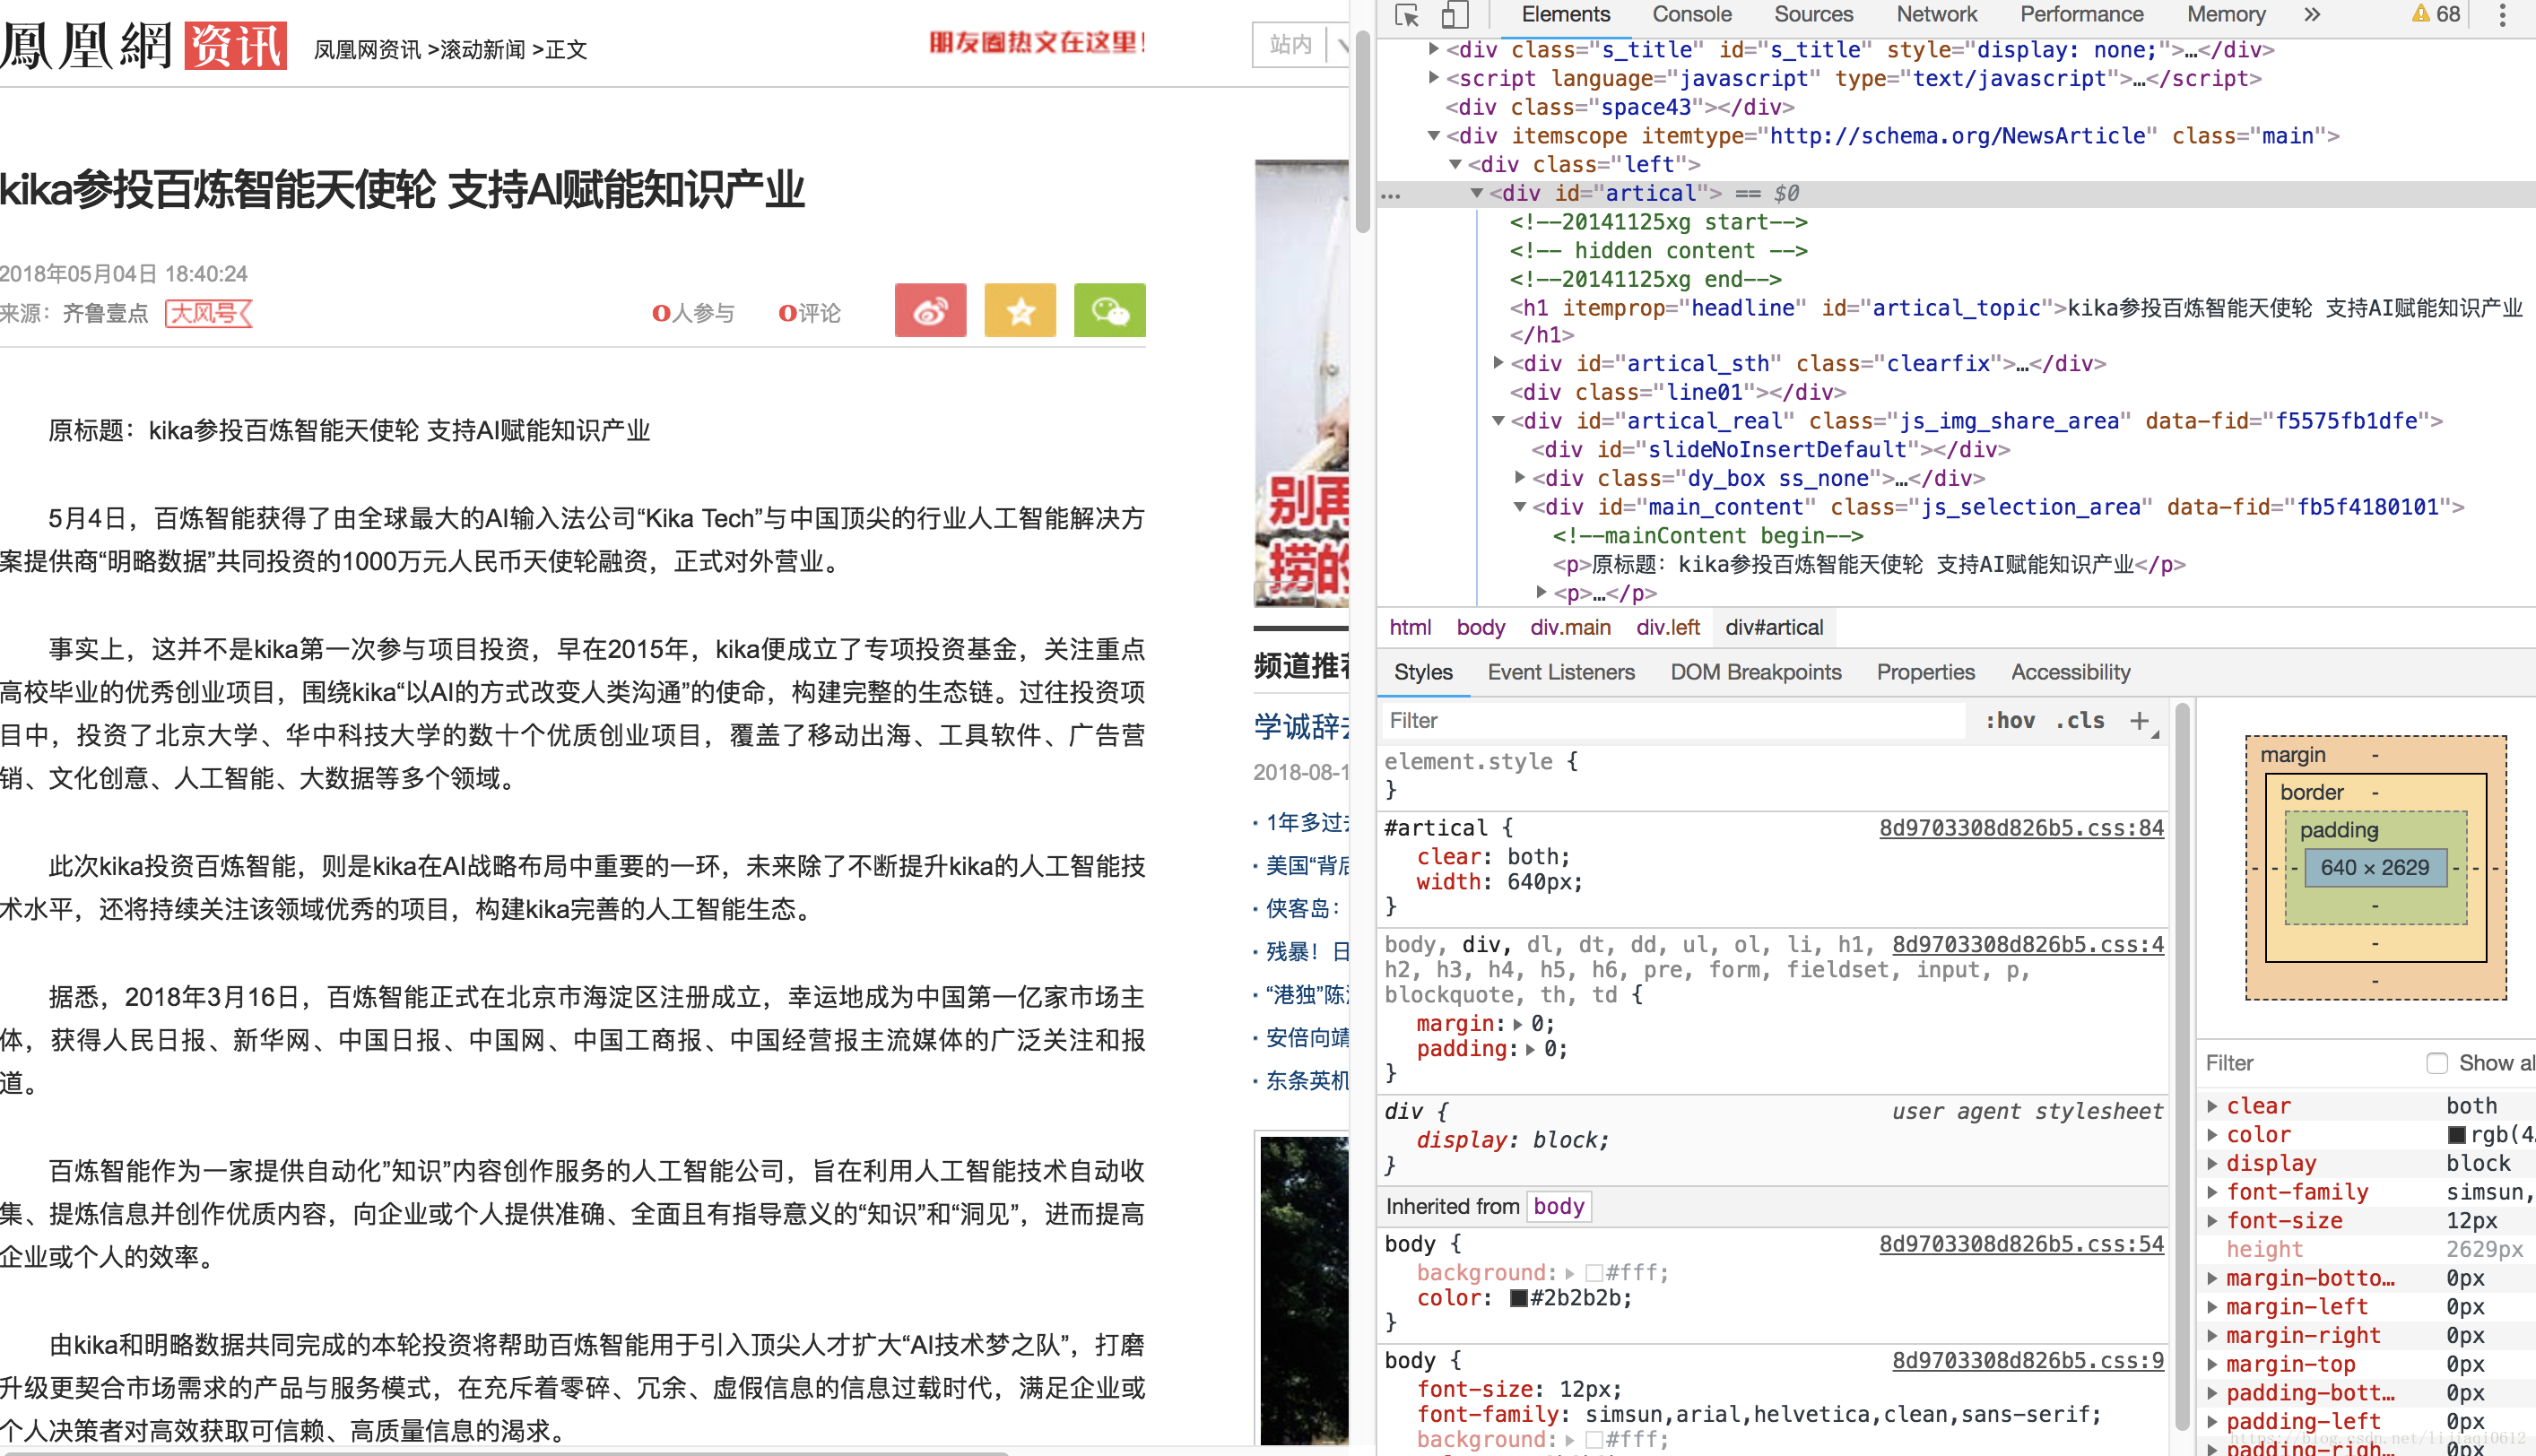Click the yellow star favorite icon
Viewport: 2536px width, 1456px height.
pos(1019,311)
